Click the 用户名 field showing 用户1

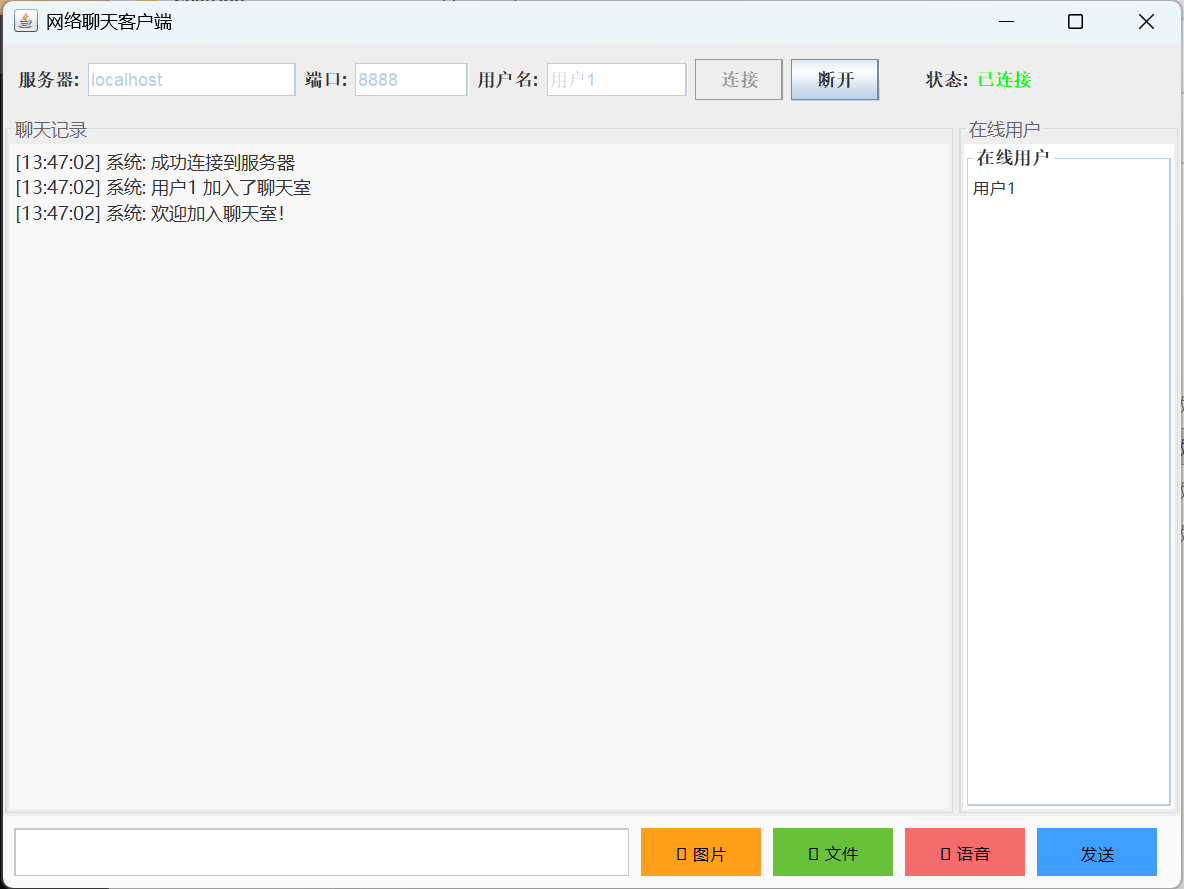[x=615, y=79]
